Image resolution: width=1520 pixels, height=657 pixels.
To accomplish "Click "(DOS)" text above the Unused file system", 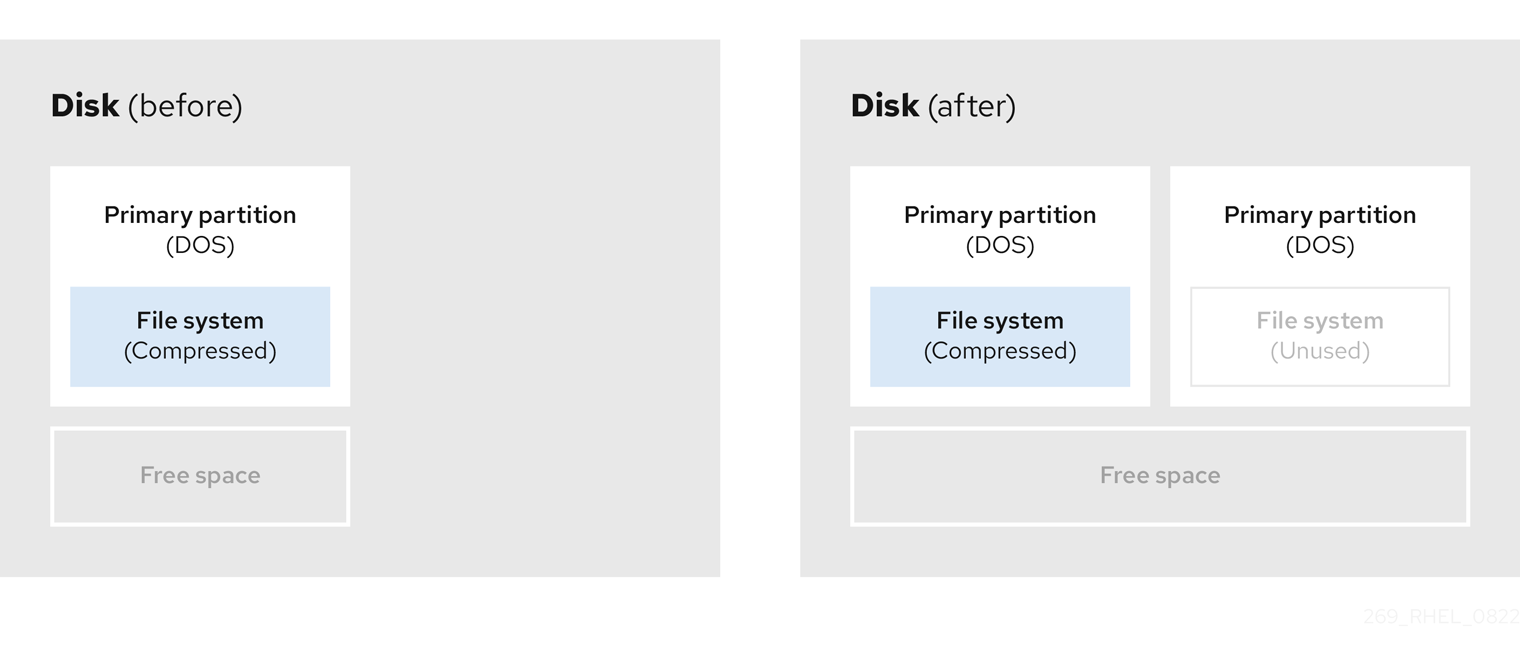I will [x=1320, y=245].
